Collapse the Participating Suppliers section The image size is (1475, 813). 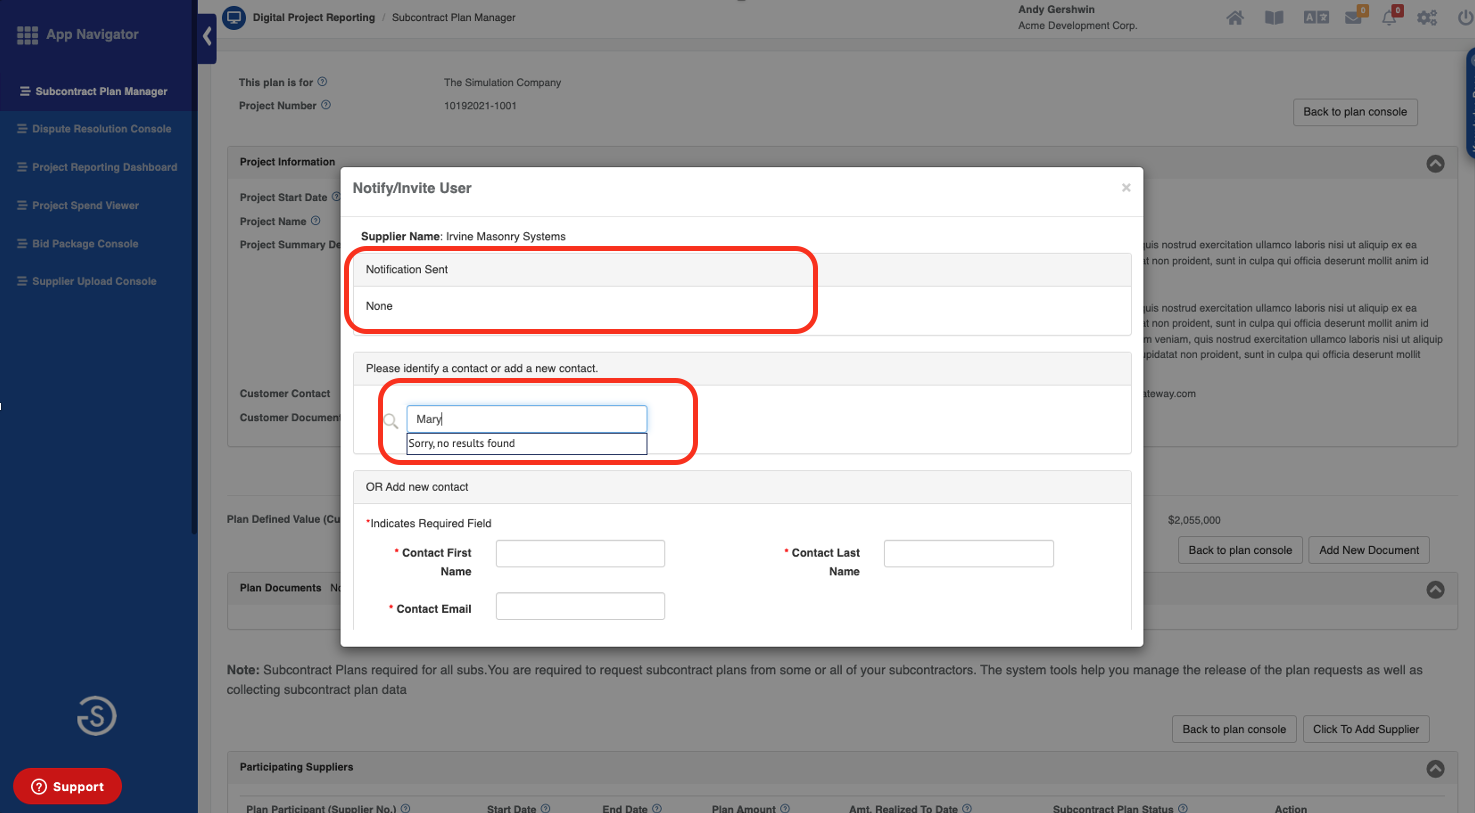1435,769
